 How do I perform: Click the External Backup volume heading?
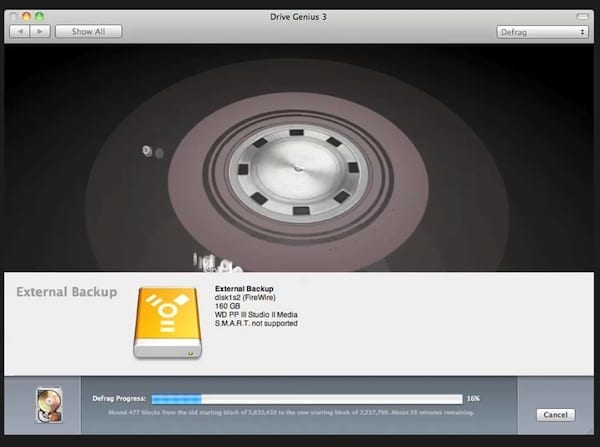pos(66,292)
